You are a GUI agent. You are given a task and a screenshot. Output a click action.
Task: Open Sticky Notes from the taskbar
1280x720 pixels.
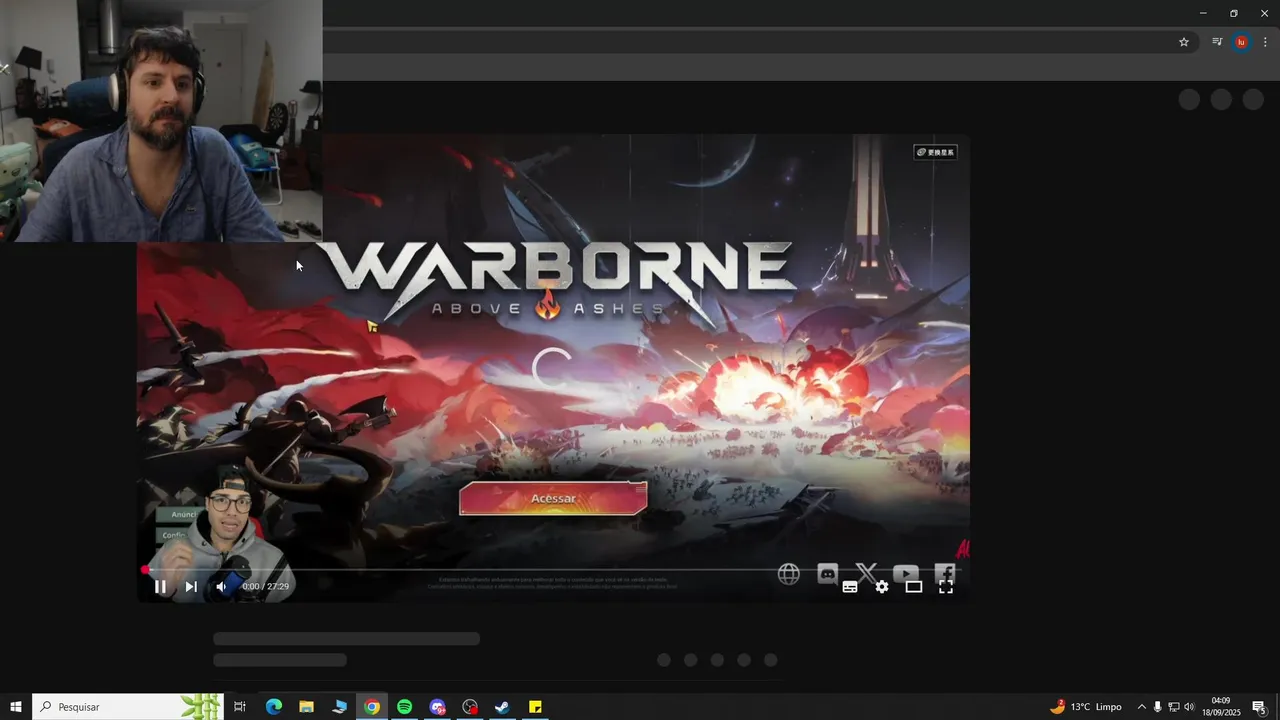click(535, 707)
